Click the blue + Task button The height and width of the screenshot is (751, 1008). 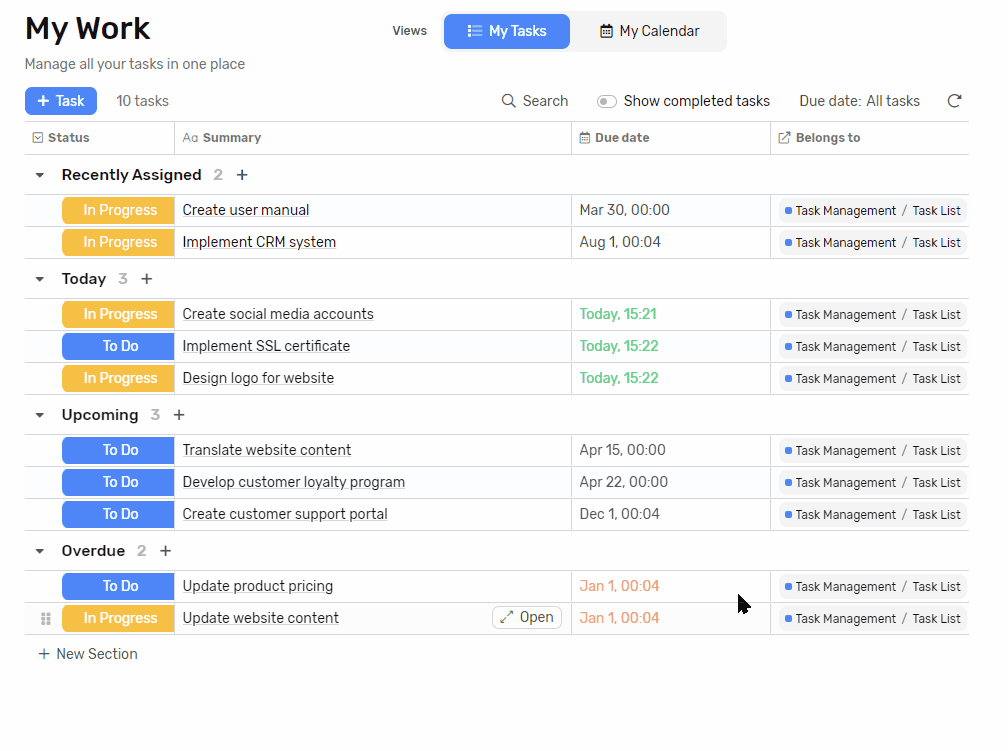tap(61, 101)
